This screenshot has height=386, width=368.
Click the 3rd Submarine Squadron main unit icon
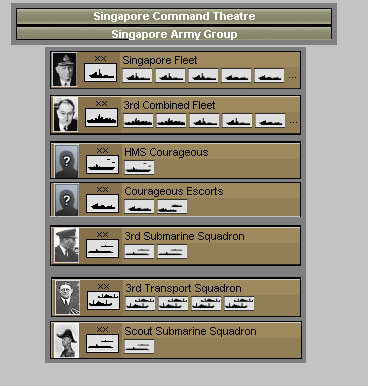point(102,248)
